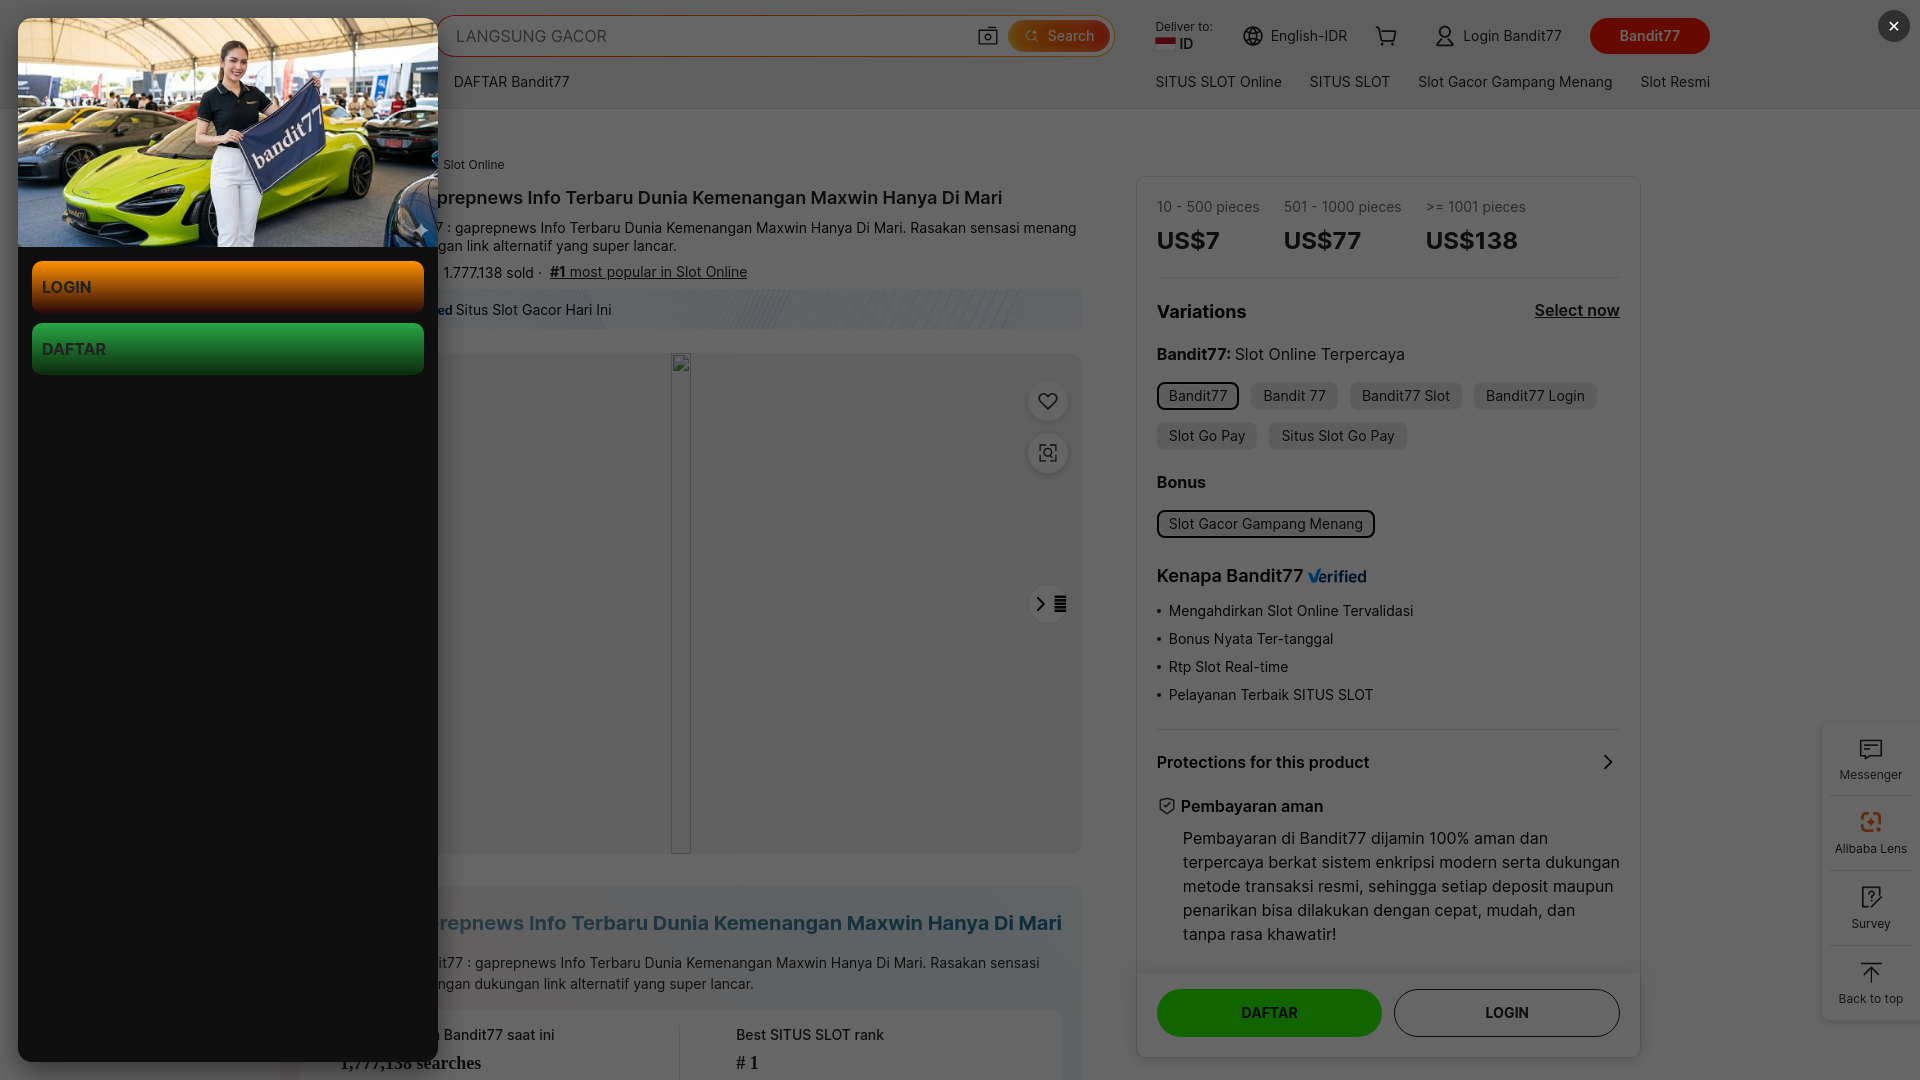
Task: Open the Deliver to ID selector
Action: (1184, 36)
